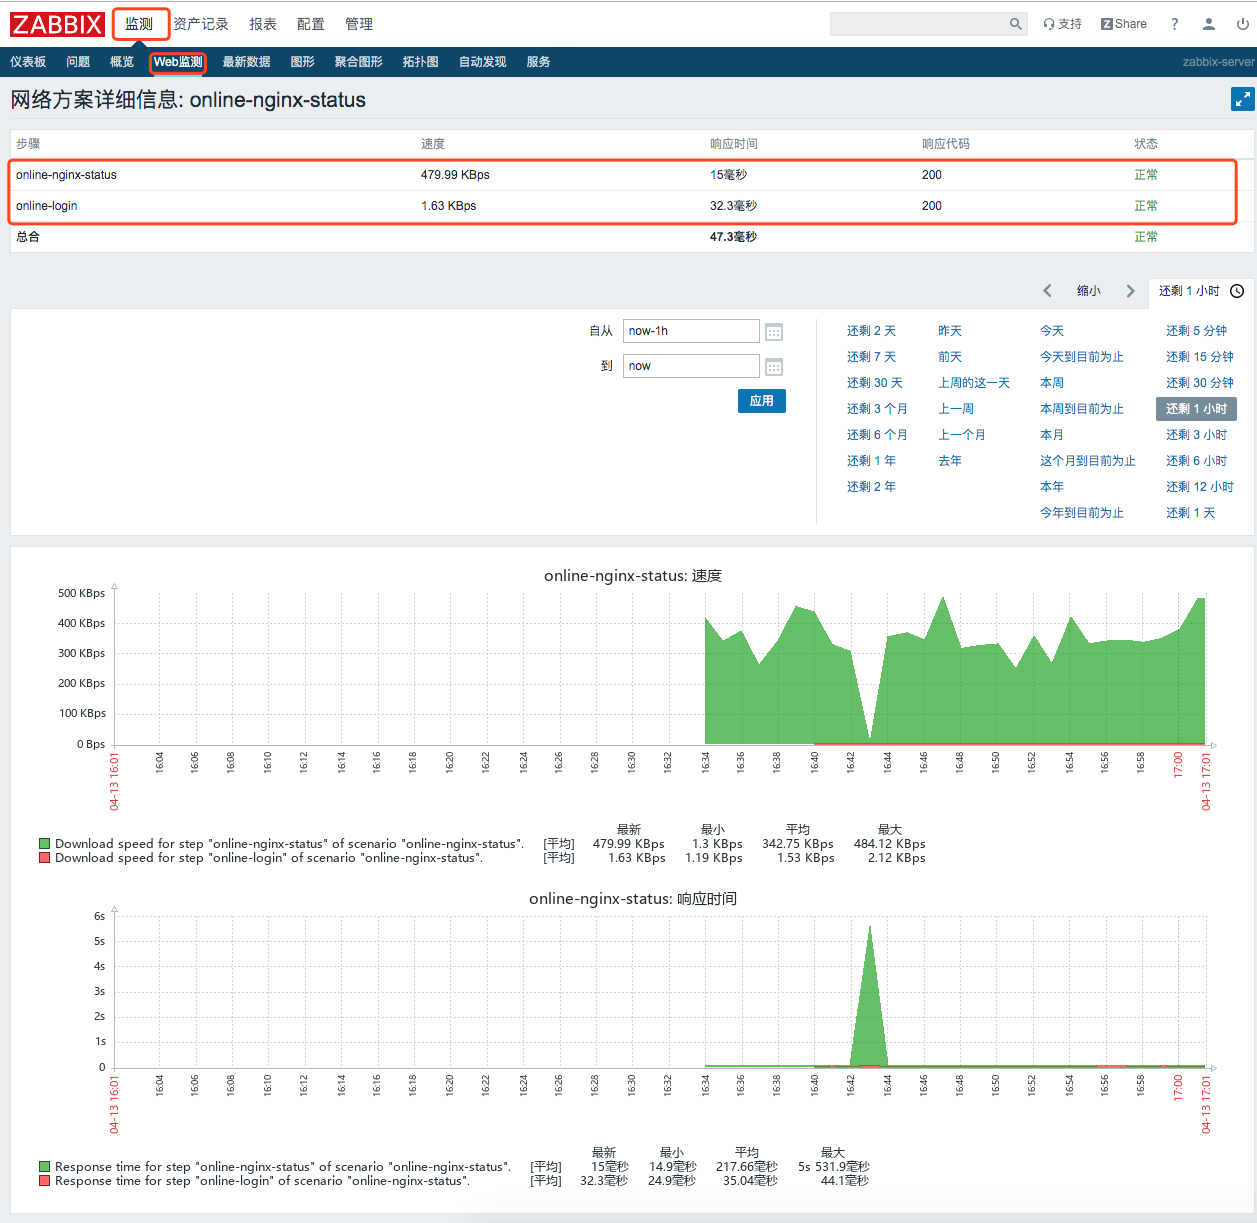1257x1223 pixels.
Task: Open the 配置 top menu
Action: 311,24
